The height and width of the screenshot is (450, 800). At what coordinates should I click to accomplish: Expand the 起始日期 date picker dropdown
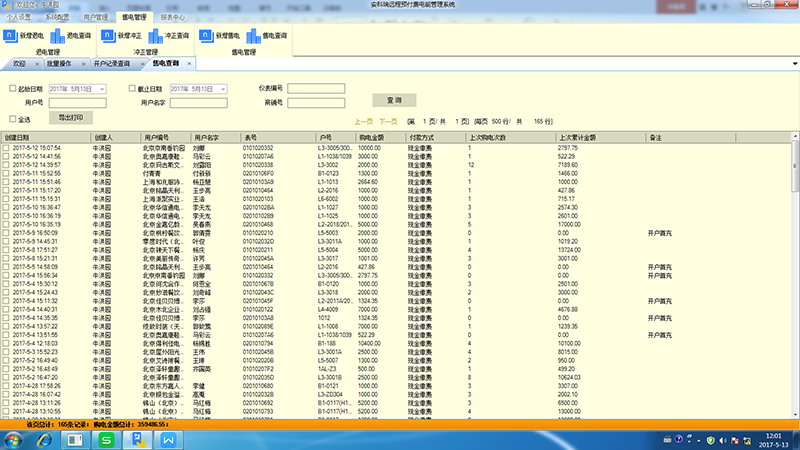pos(103,89)
